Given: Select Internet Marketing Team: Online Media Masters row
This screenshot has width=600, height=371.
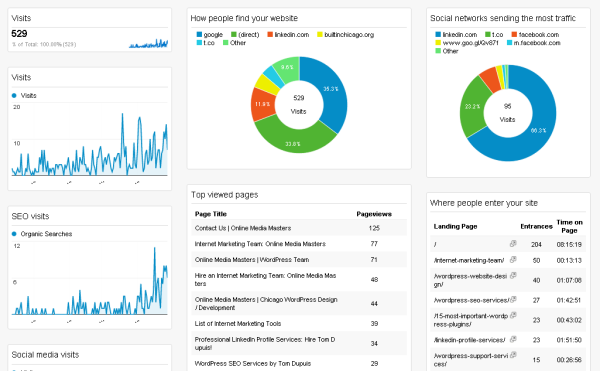Looking at the screenshot, I should pos(299,244).
